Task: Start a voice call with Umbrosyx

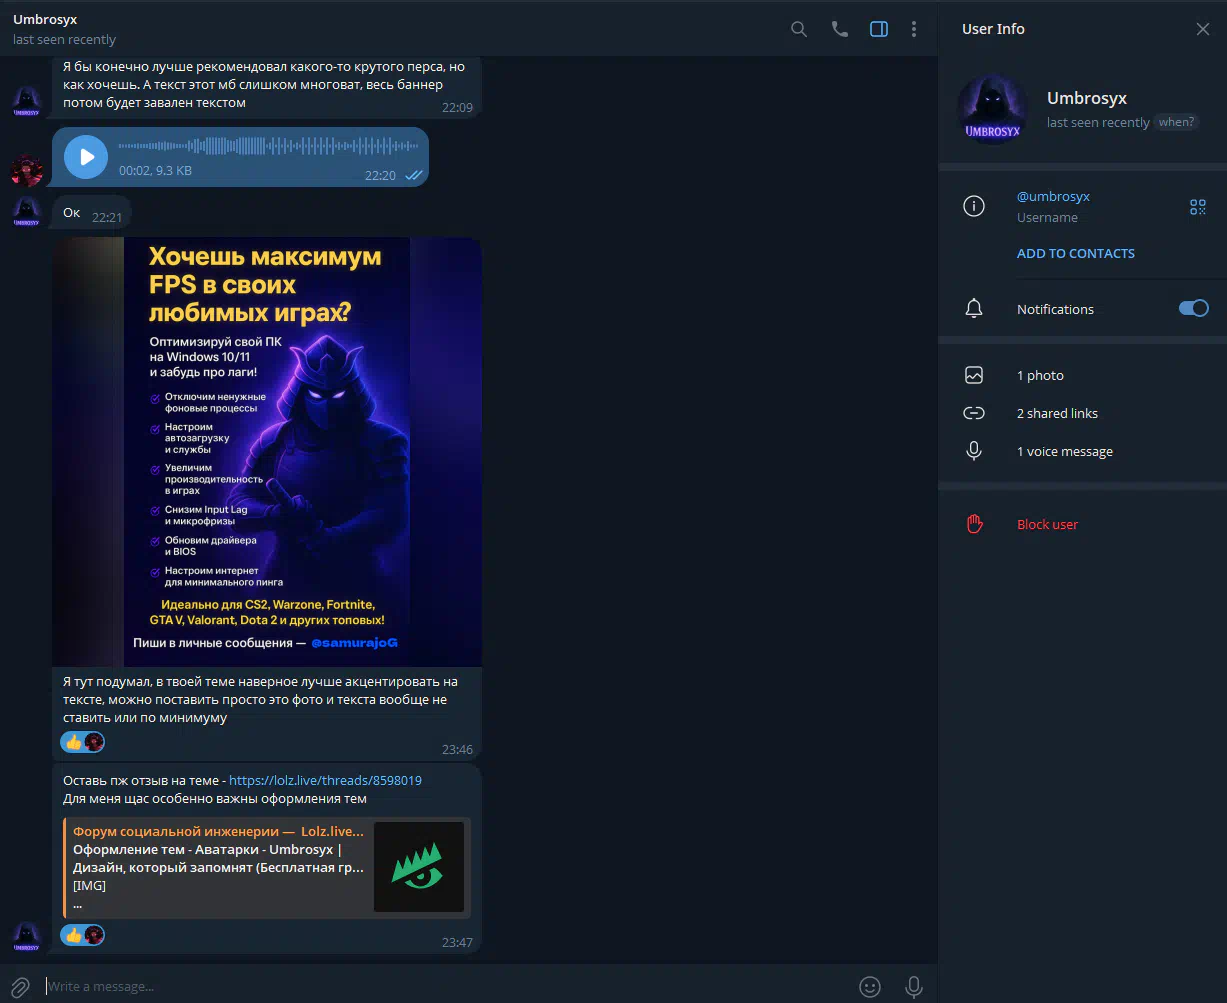Action: 840,29
